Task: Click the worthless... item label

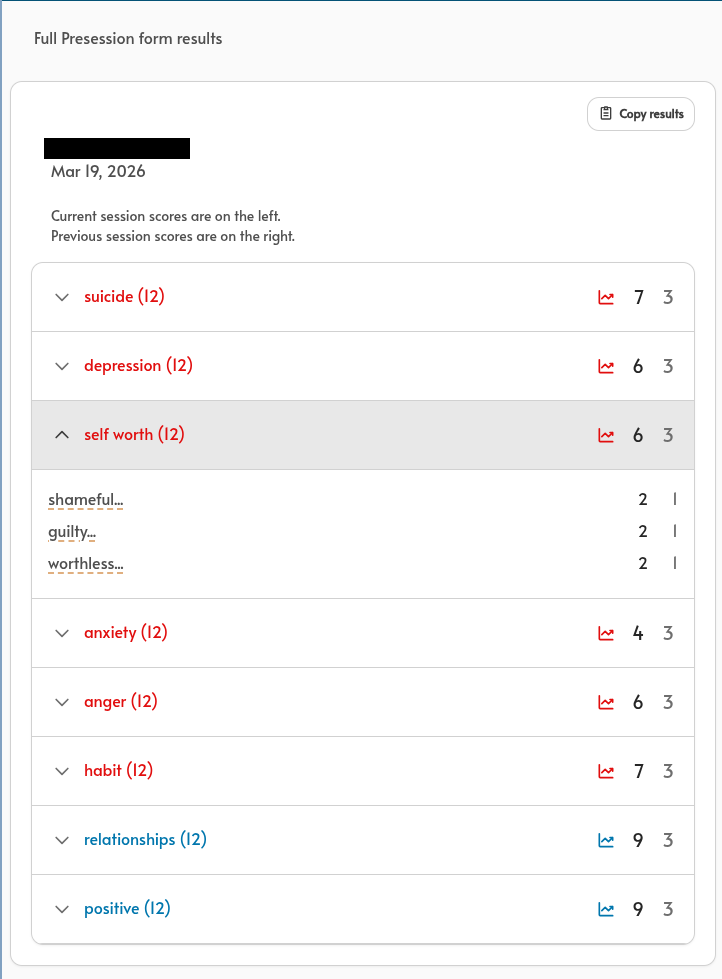Action: (x=86, y=564)
